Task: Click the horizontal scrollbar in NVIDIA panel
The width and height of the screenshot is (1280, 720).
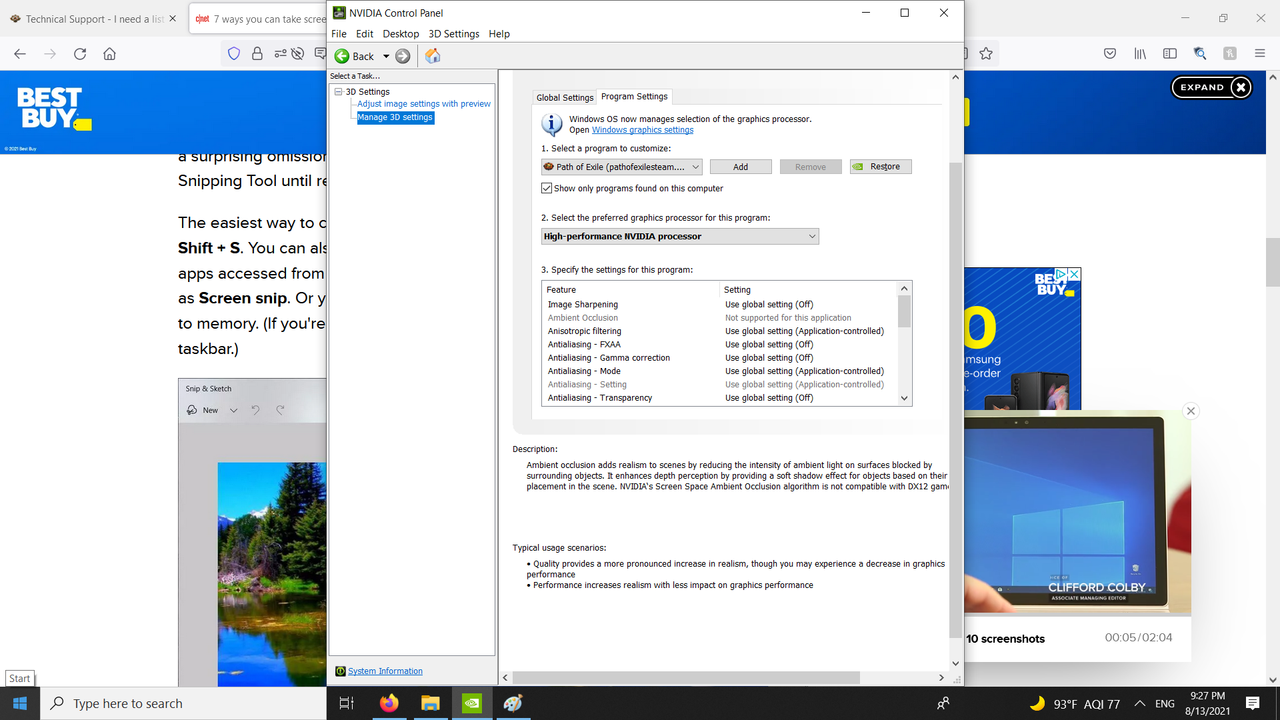Action: point(687,678)
